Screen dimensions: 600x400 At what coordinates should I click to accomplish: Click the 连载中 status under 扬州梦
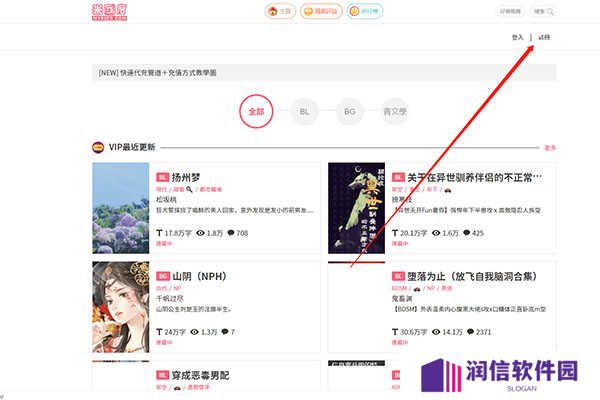coord(164,243)
